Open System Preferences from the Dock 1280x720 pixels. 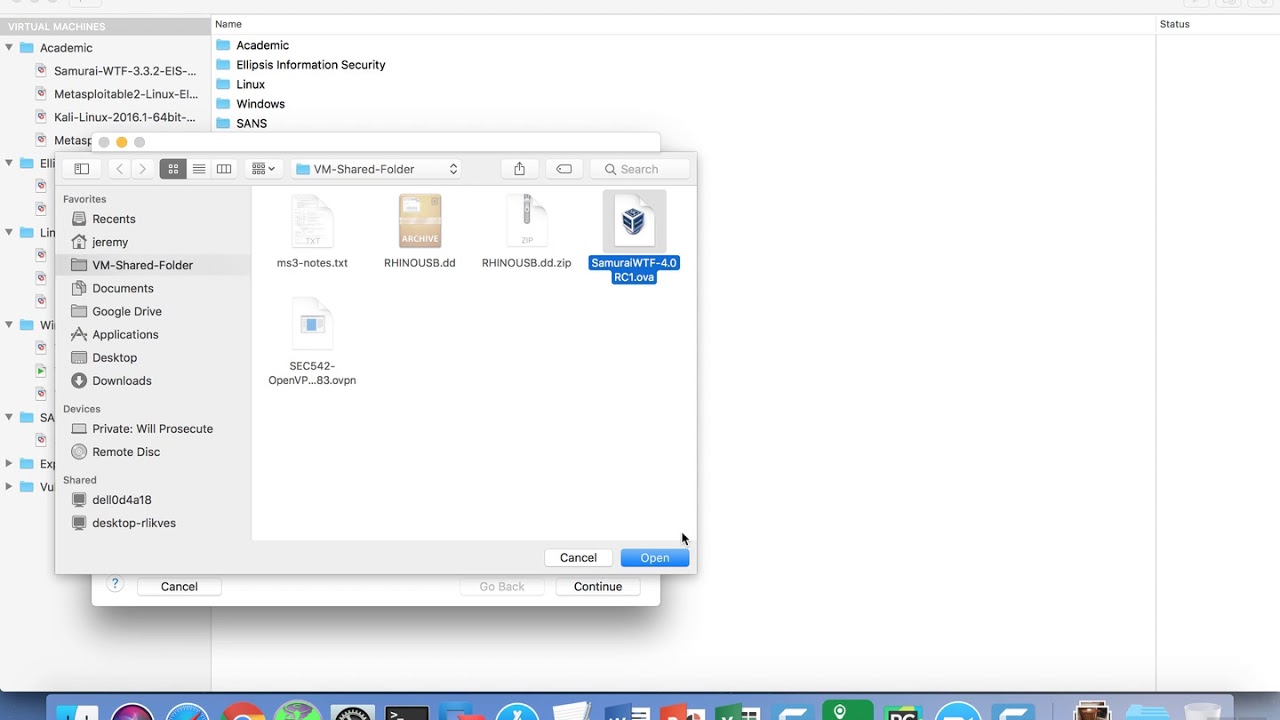[352, 712]
